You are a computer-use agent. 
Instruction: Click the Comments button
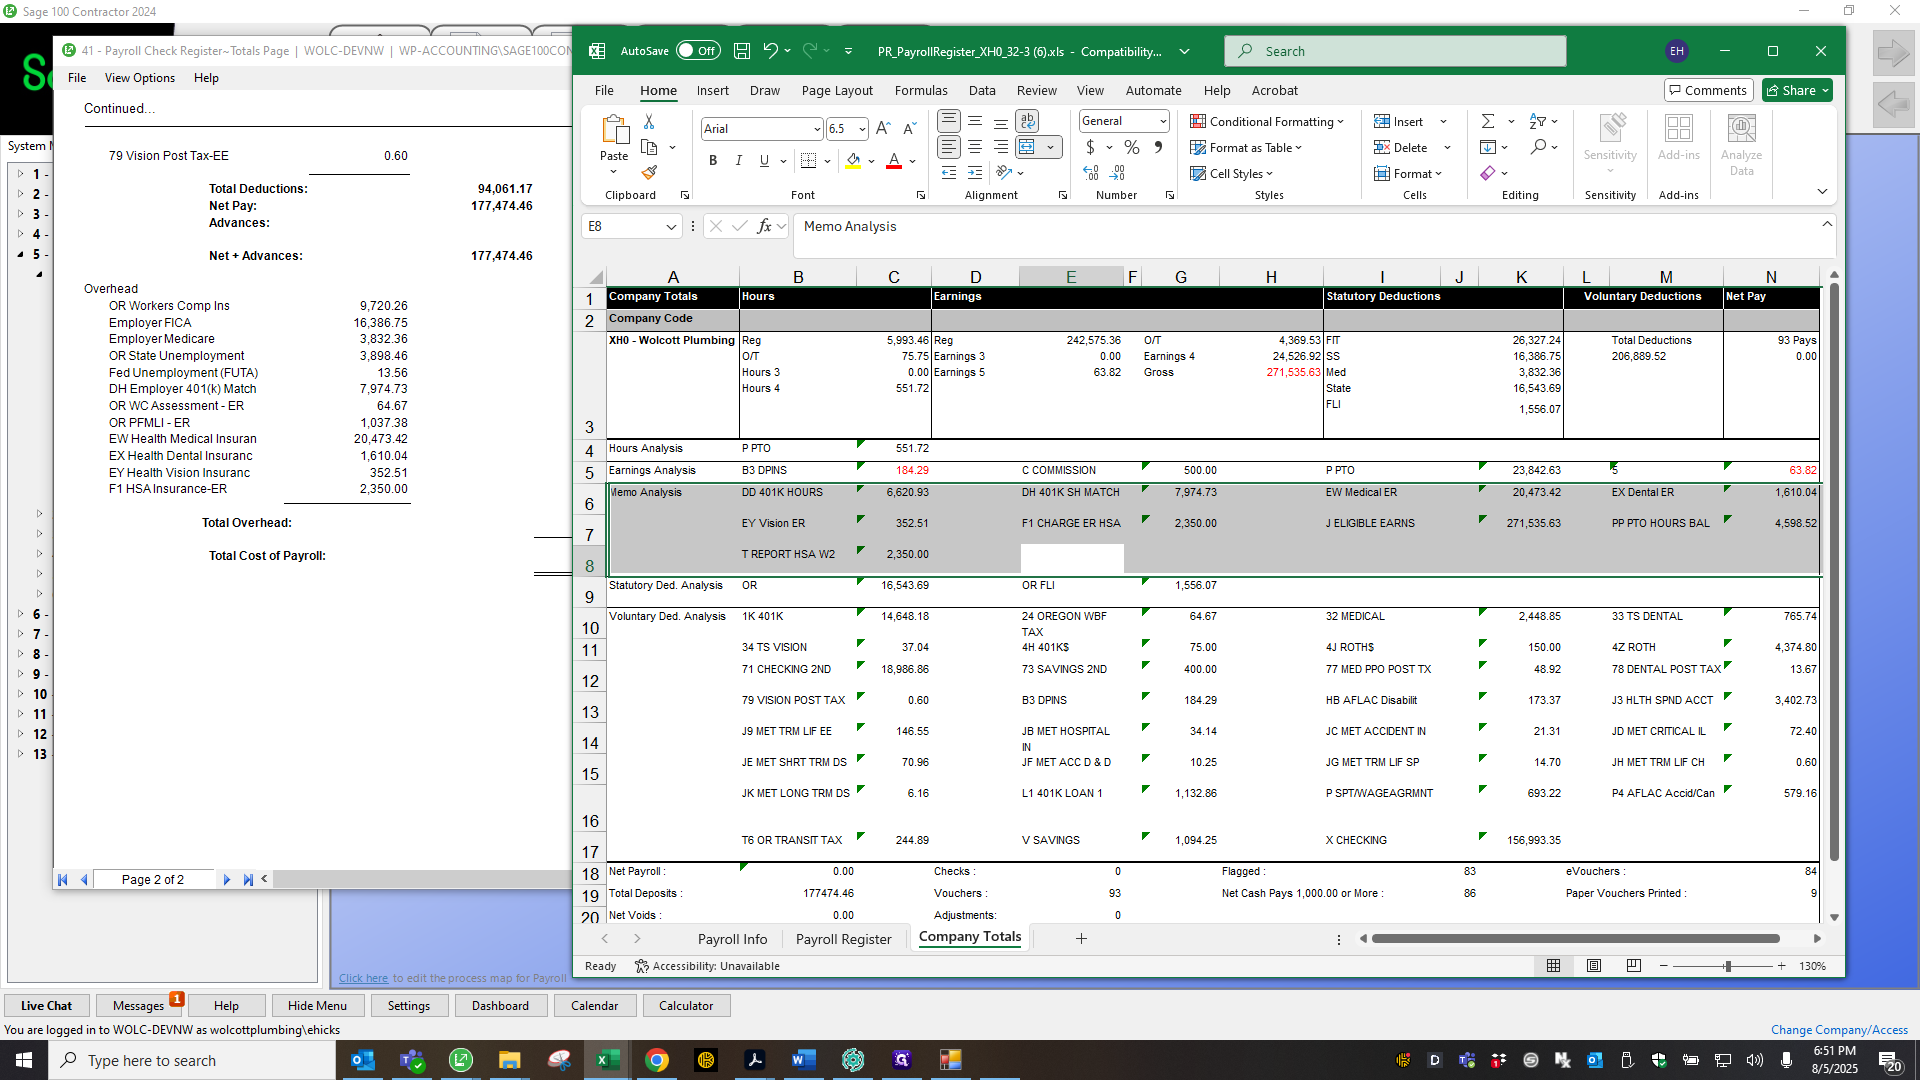click(x=1708, y=90)
